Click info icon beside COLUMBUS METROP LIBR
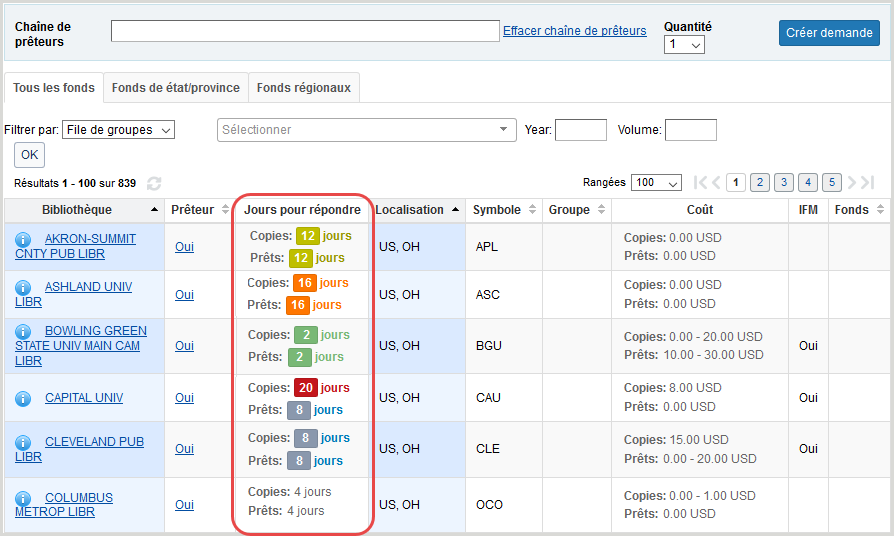This screenshot has width=894, height=536. point(23,498)
